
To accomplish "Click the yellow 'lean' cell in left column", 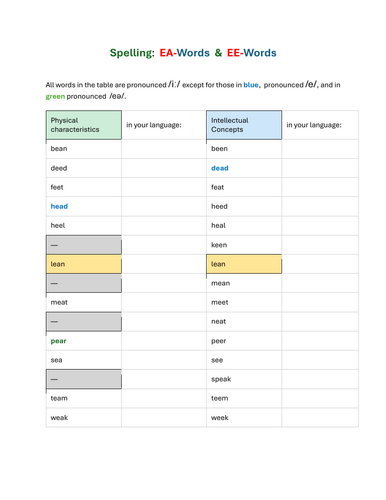I will click(x=84, y=264).
